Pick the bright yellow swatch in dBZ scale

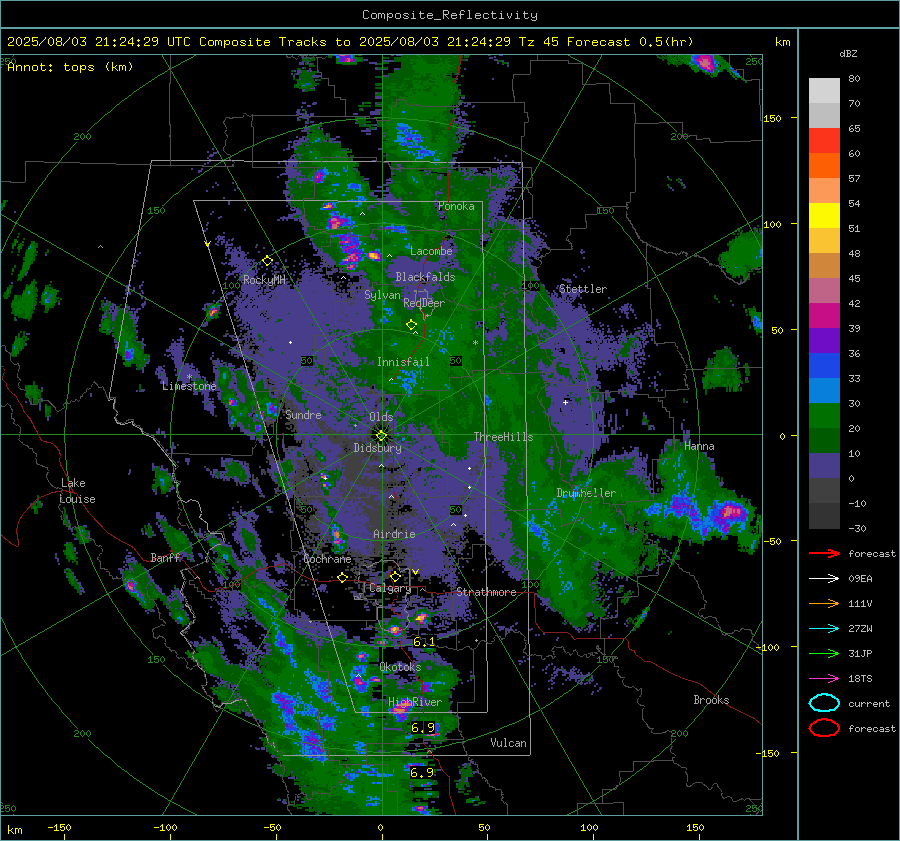824,216
